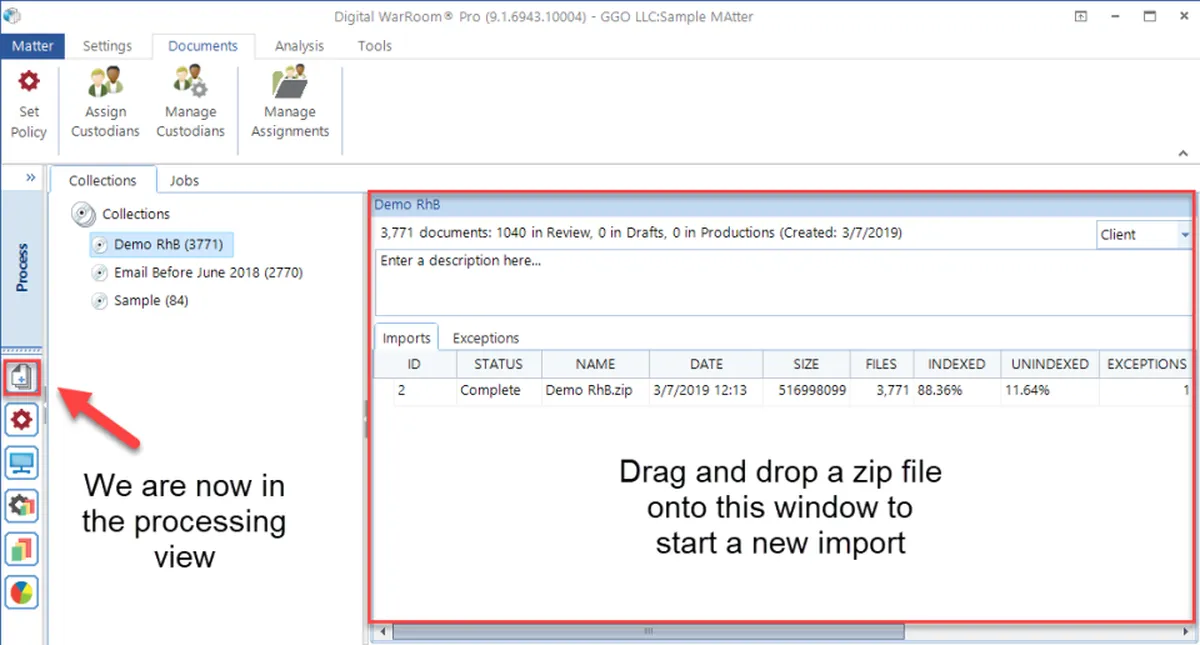Image resolution: width=1200 pixels, height=645 pixels.
Task: Sort by the SIZE column header
Action: coord(806,364)
